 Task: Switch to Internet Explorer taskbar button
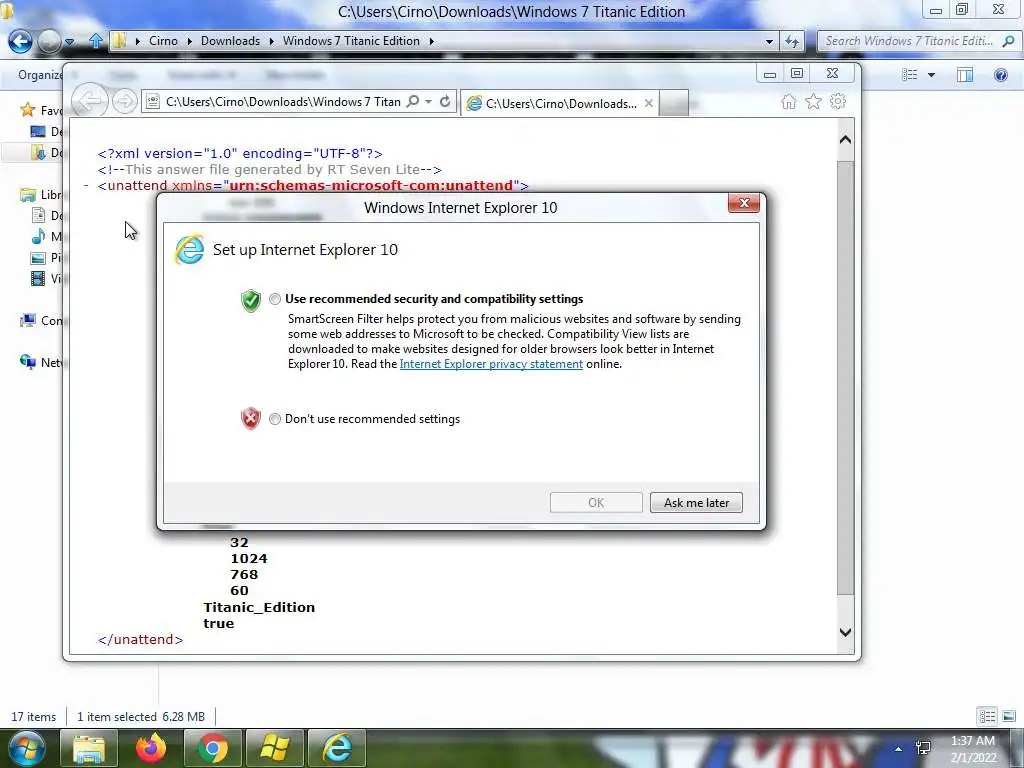[x=337, y=748]
